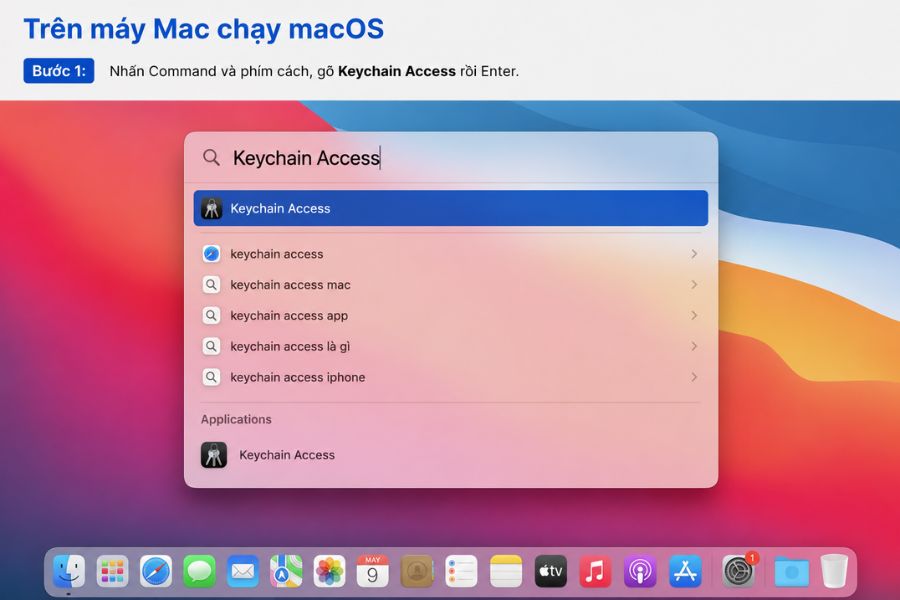Click the 'Bước 1:' step label
This screenshot has width=900, height=600.
click(59, 71)
